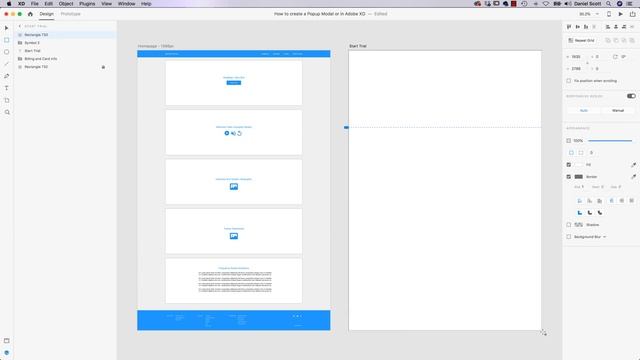Select the Start Trial text layer
This screenshot has height=360, width=640.
click(65, 51)
